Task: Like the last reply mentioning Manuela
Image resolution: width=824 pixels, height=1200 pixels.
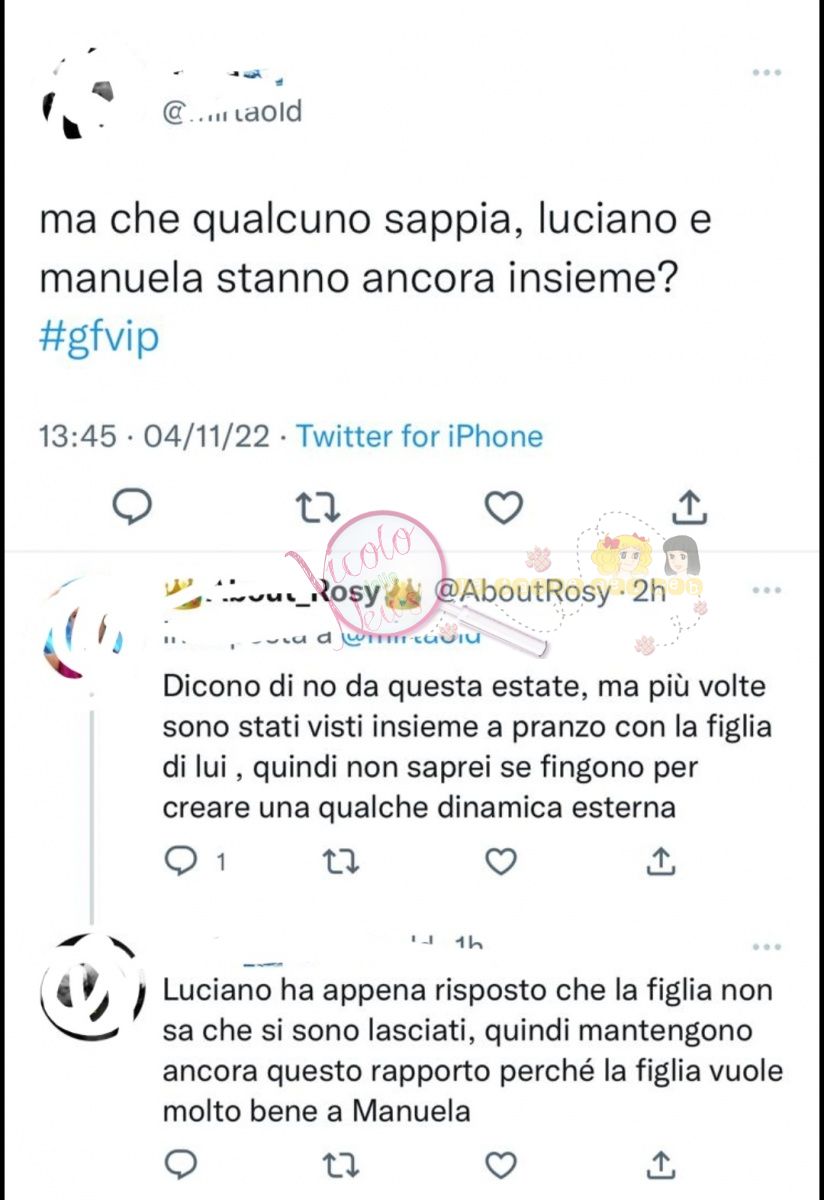Action: click(500, 1164)
